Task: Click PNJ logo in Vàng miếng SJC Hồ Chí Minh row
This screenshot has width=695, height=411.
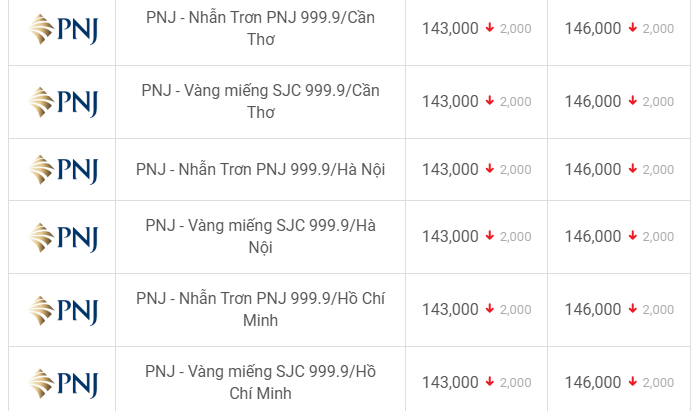Action: pos(62,384)
